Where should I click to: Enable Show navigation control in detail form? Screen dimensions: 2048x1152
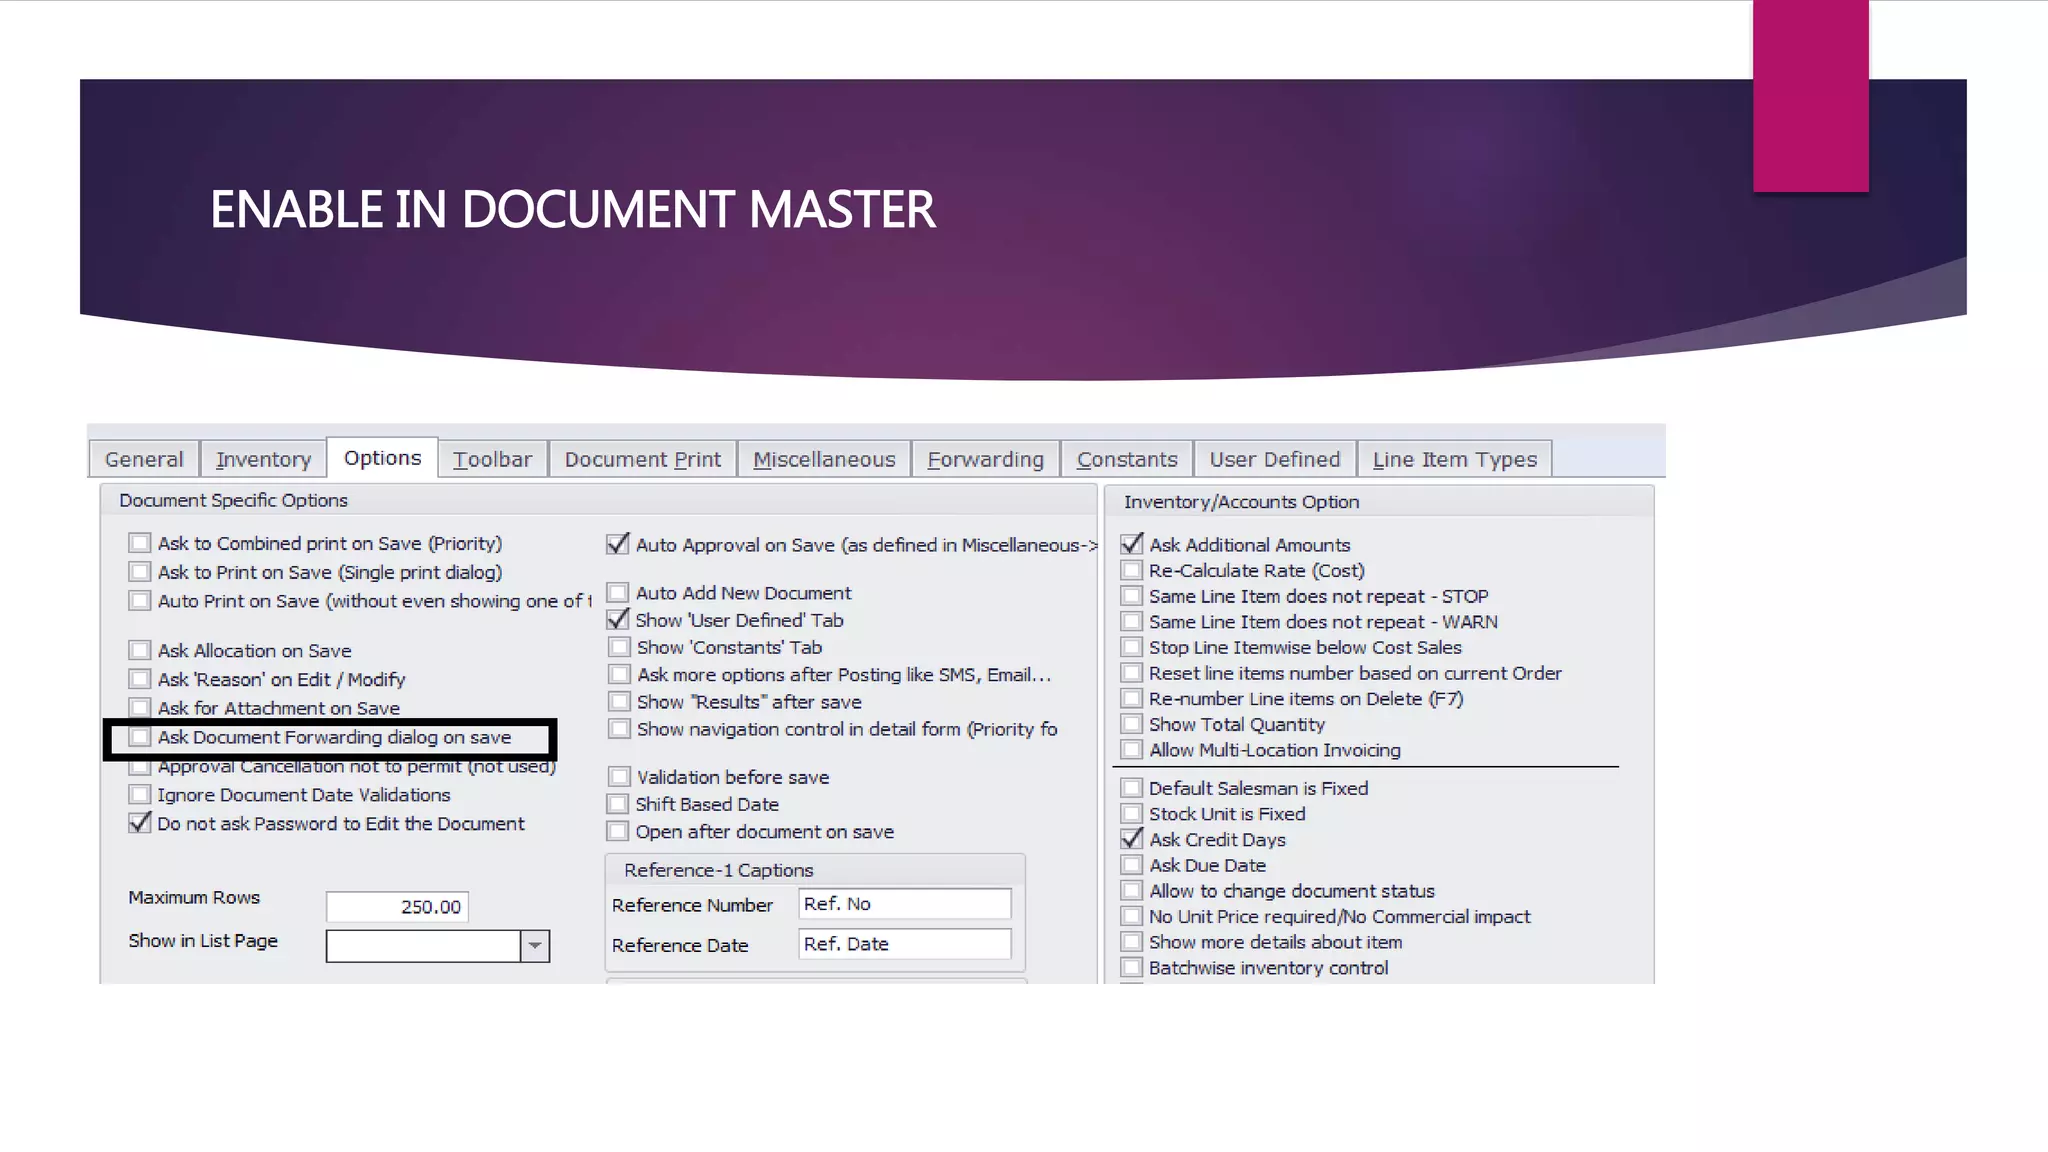click(619, 729)
